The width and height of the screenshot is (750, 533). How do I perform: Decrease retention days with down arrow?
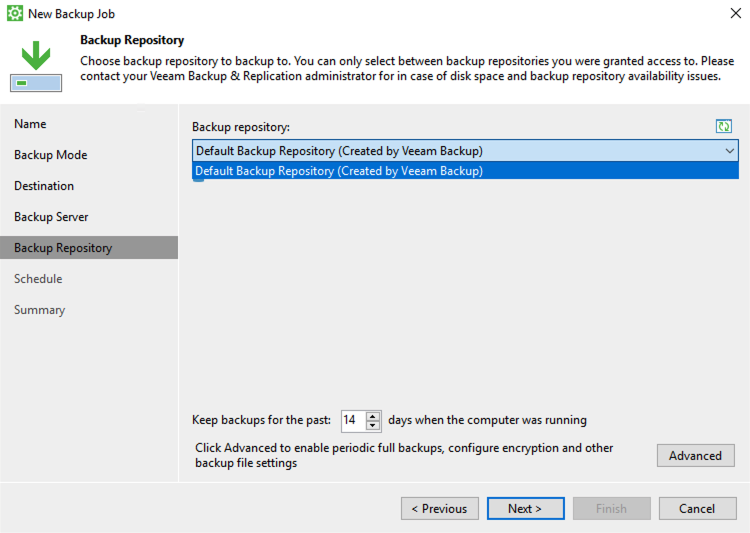373,426
